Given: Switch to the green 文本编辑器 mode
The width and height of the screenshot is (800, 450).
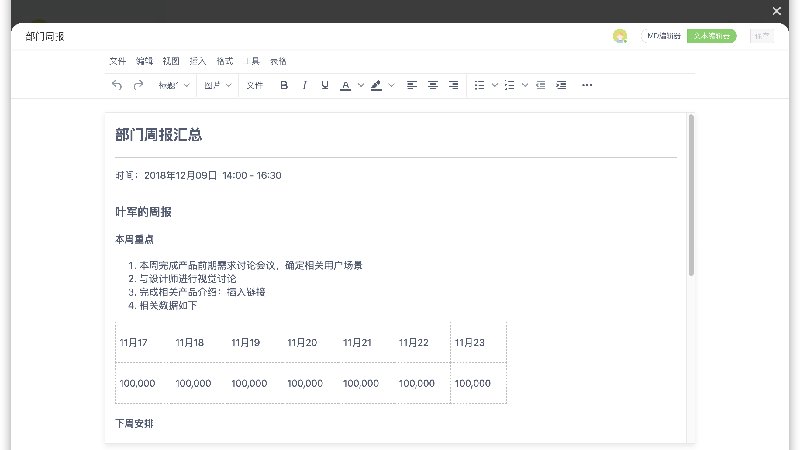Looking at the screenshot, I should [712, 36].
